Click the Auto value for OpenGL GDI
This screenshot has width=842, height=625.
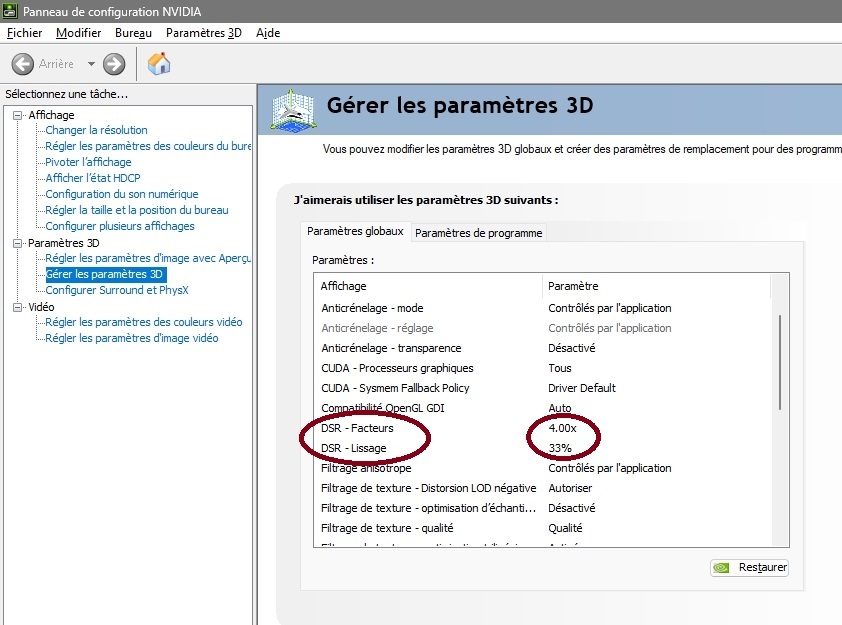pos(560,408)
